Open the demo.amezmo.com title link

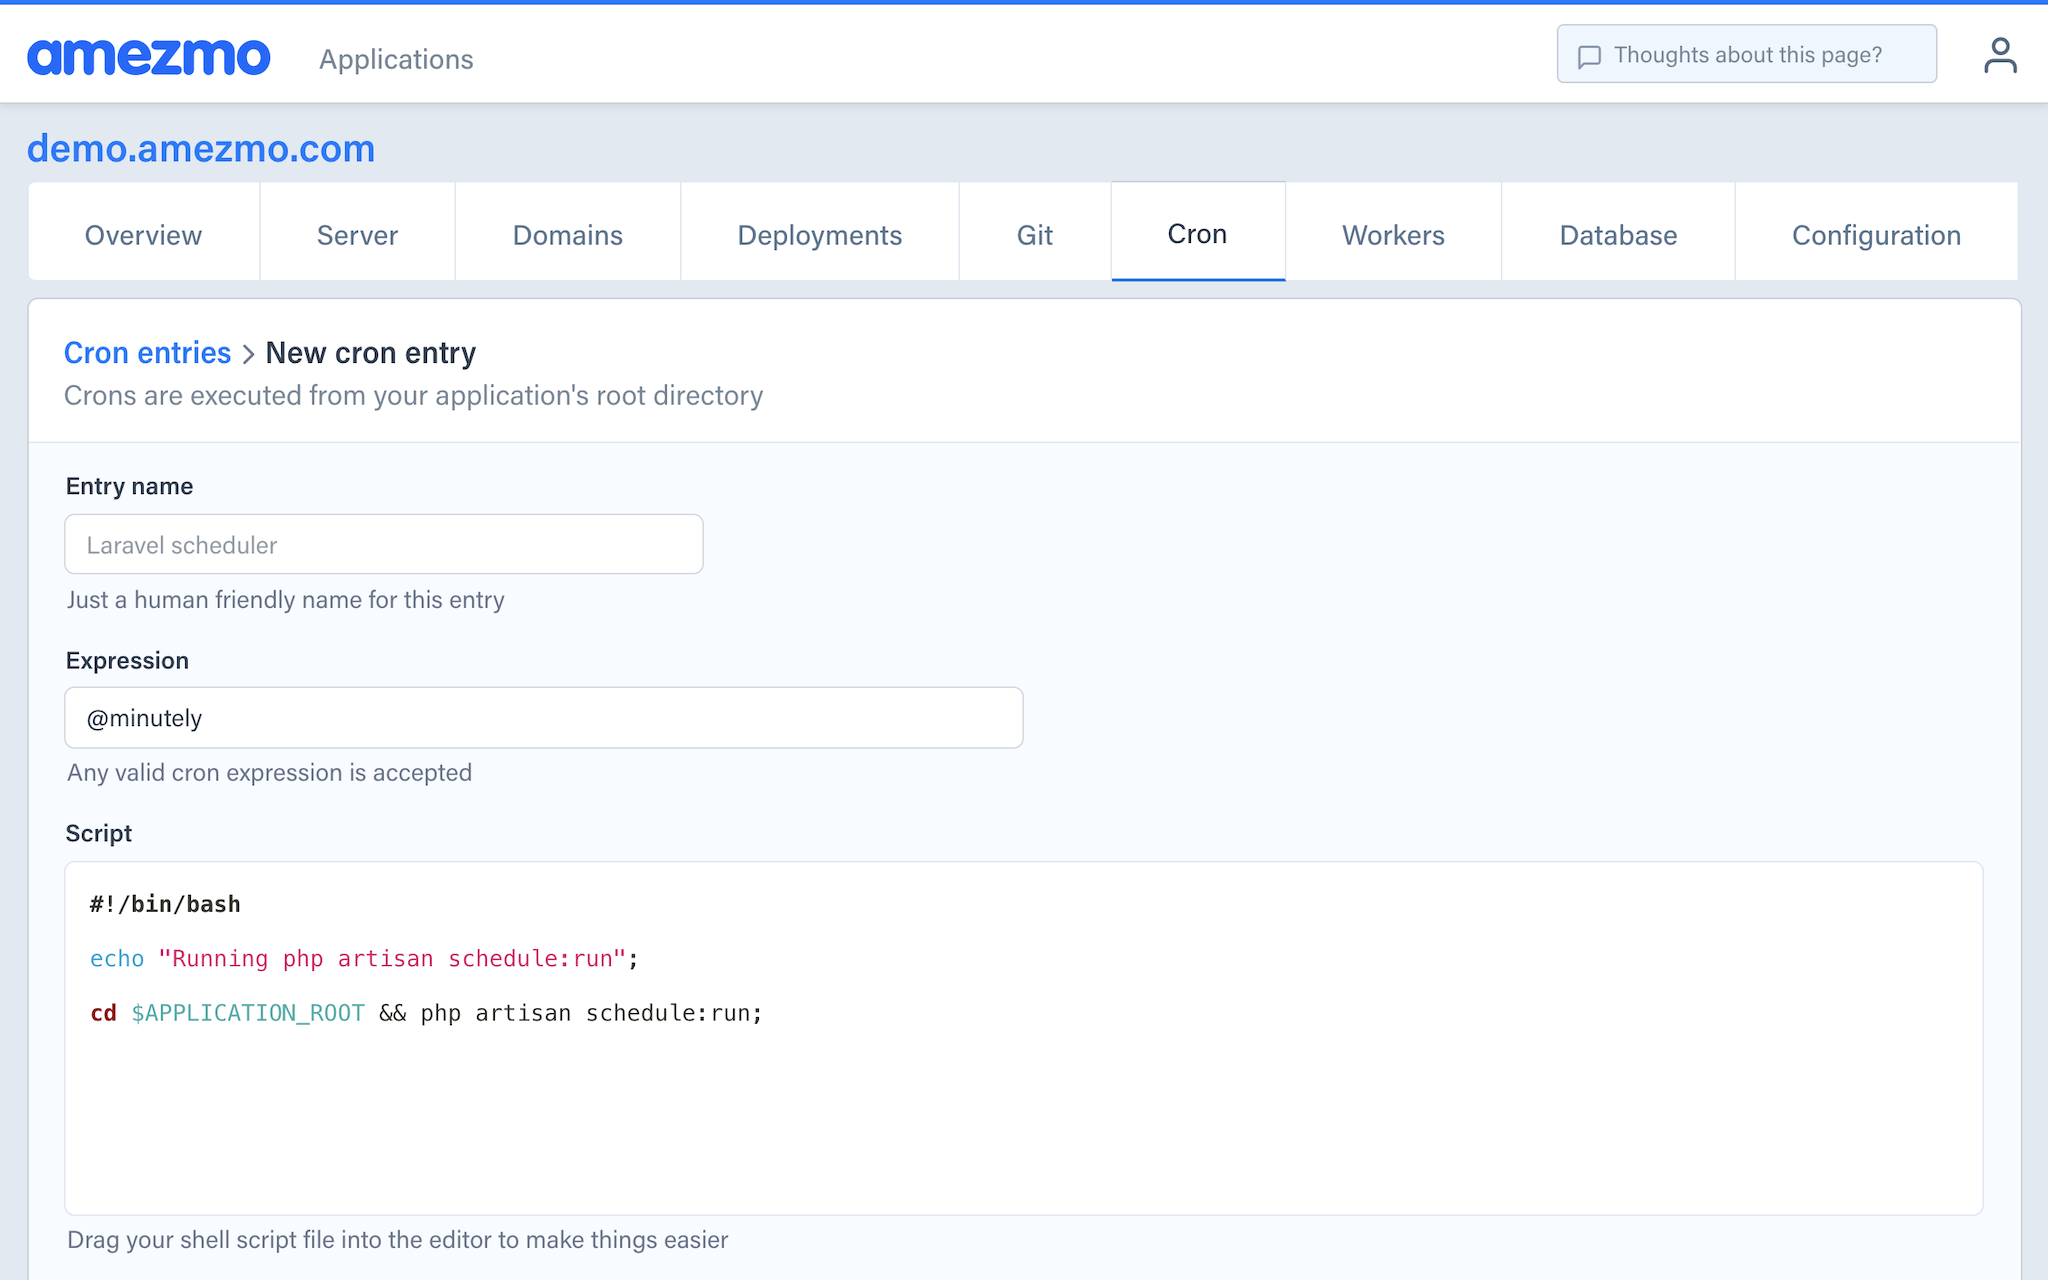coord(201,148)
